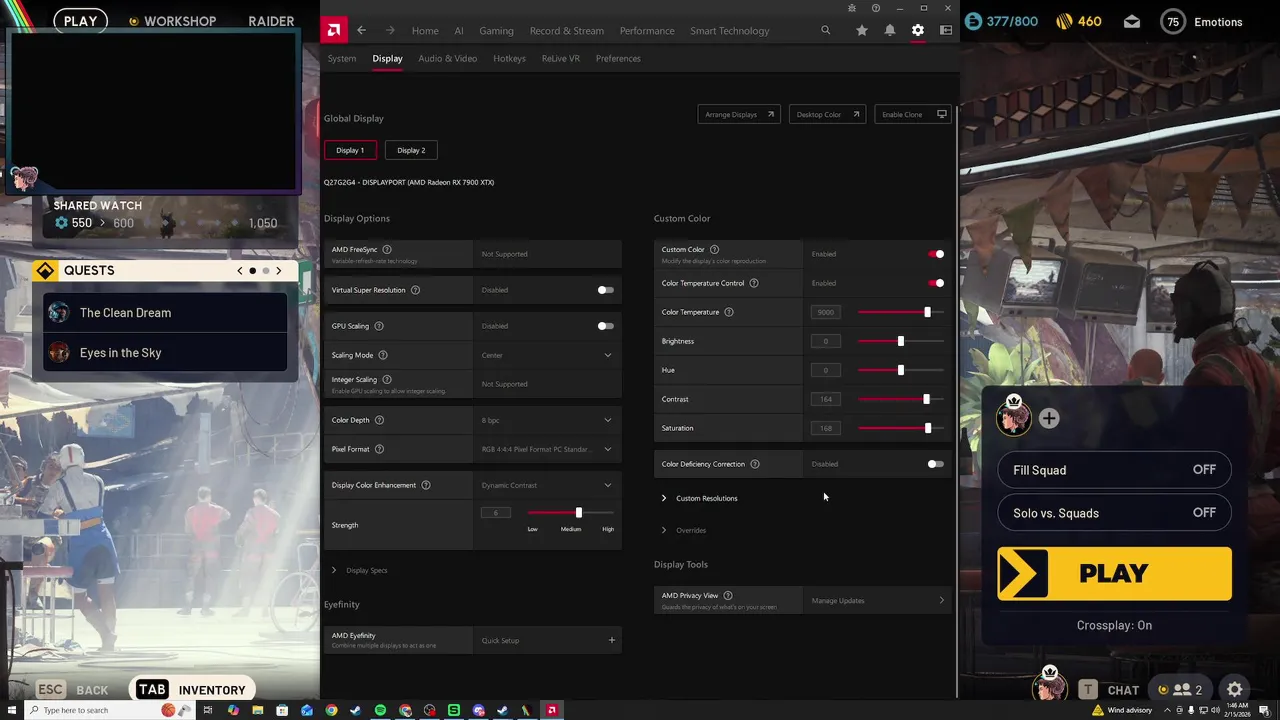This screenshot has width=1280, height=720.
Task: Click the Arrange Displays button
Action: 739,114
